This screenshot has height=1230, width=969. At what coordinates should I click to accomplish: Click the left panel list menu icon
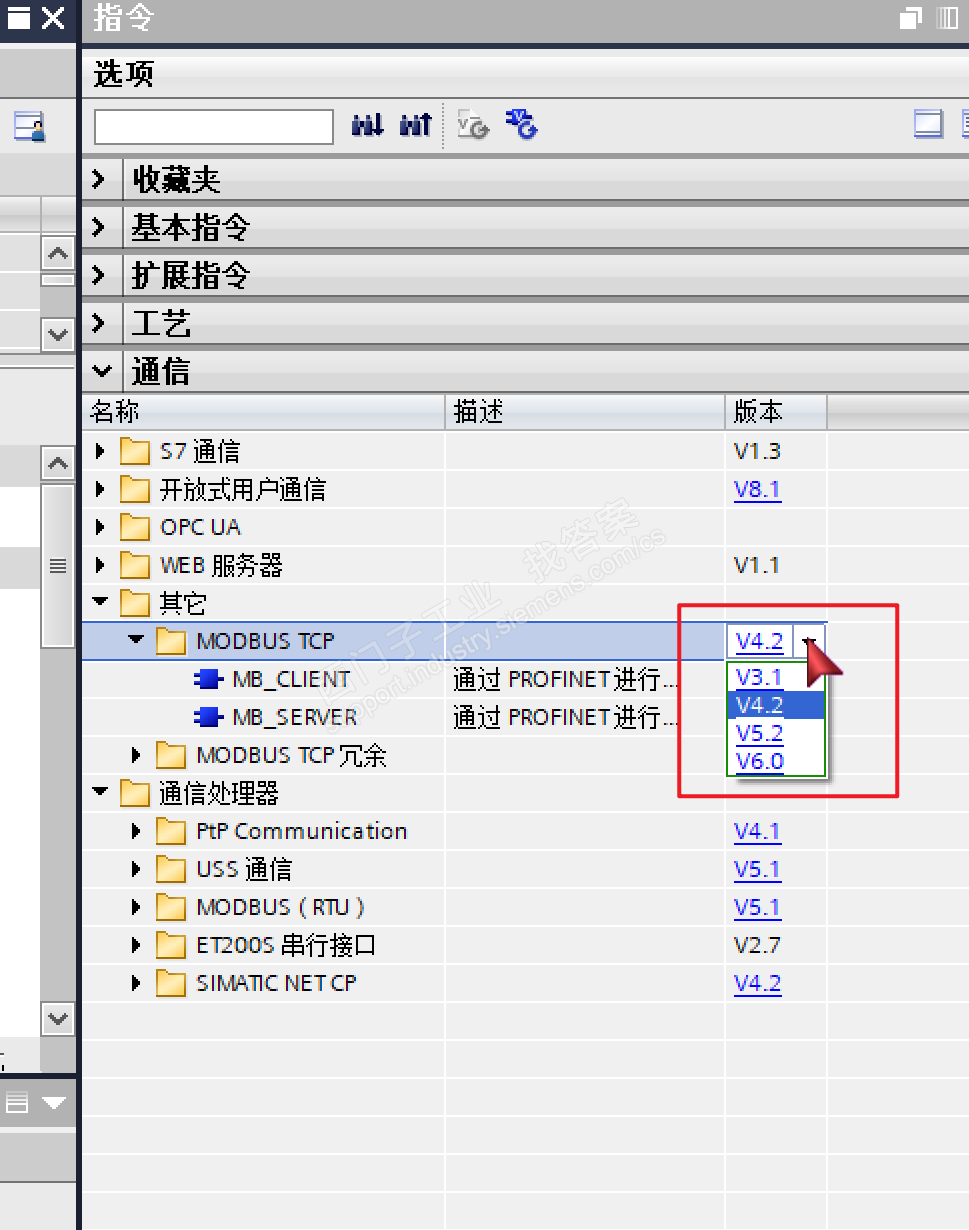17,1103
